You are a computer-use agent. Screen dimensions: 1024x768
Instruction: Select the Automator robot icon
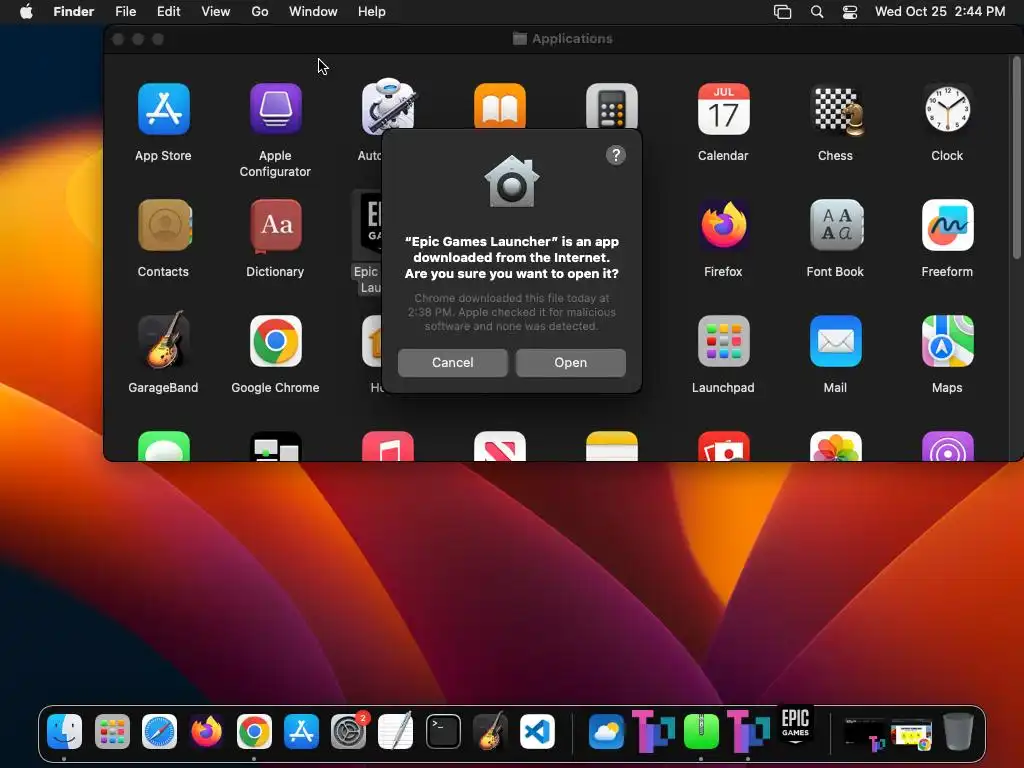point(389,104)
